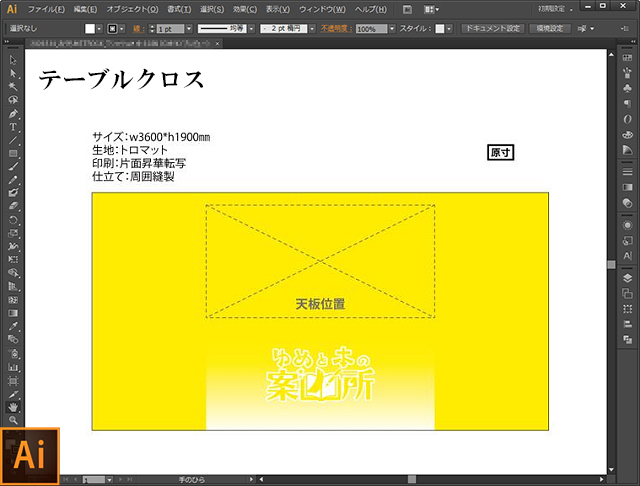Select the Line Segment tool
640x486 pixels.
coord(13,140)
